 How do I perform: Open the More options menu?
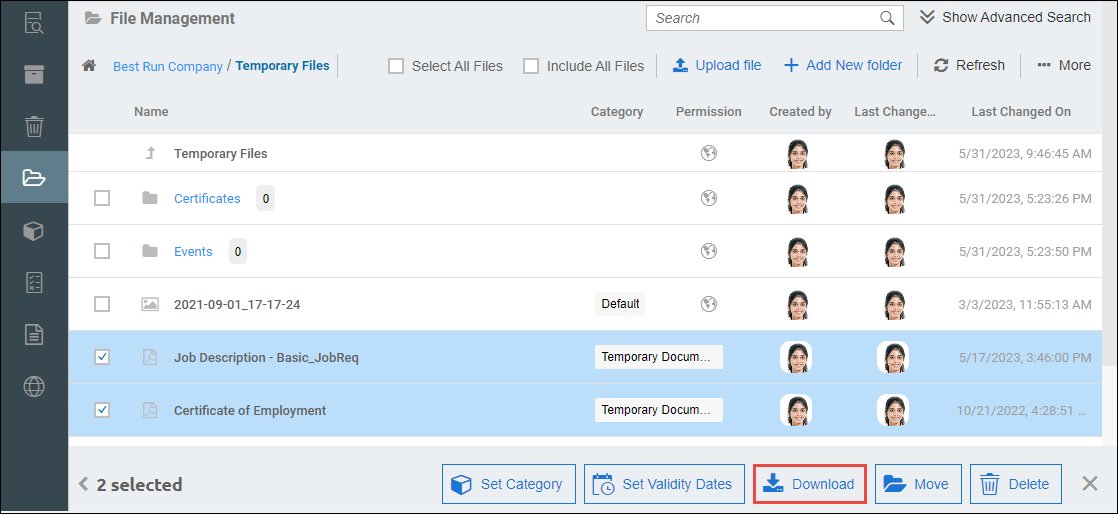pyautogui.click(x=1064, y=66)
